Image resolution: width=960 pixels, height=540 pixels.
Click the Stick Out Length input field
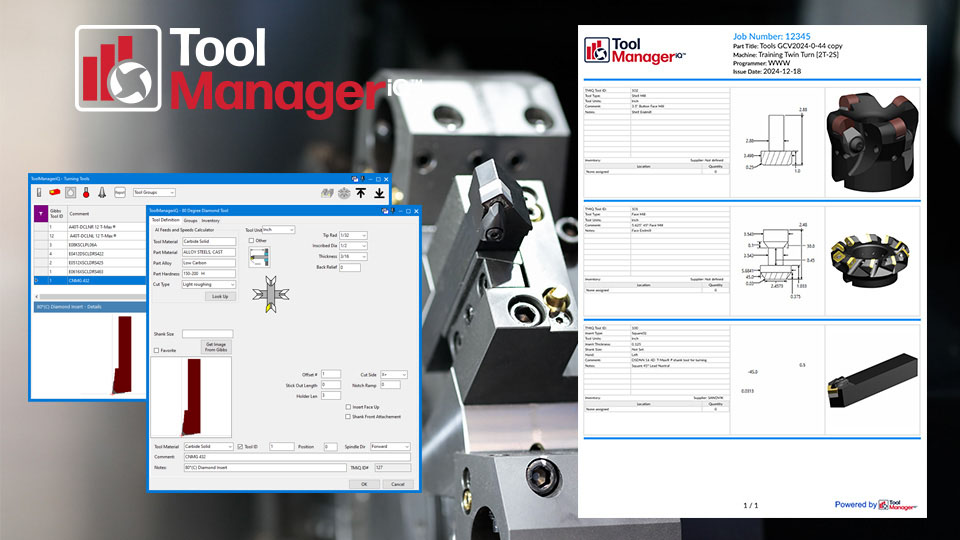click(x=331, y=384)
